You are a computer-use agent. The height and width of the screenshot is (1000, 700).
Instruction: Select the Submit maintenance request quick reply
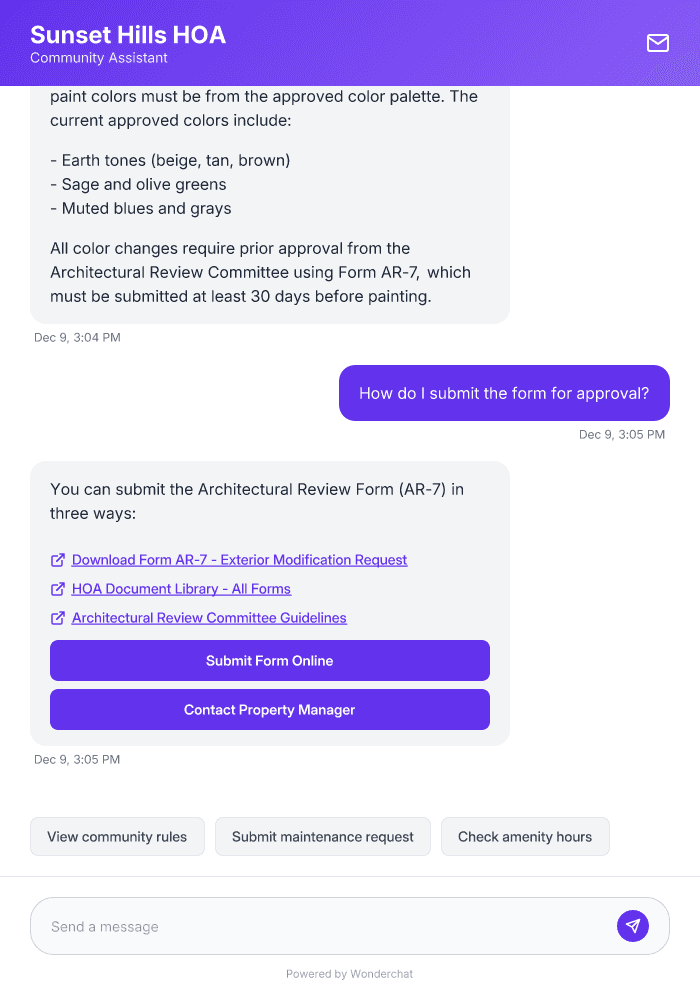click(322, 836)
